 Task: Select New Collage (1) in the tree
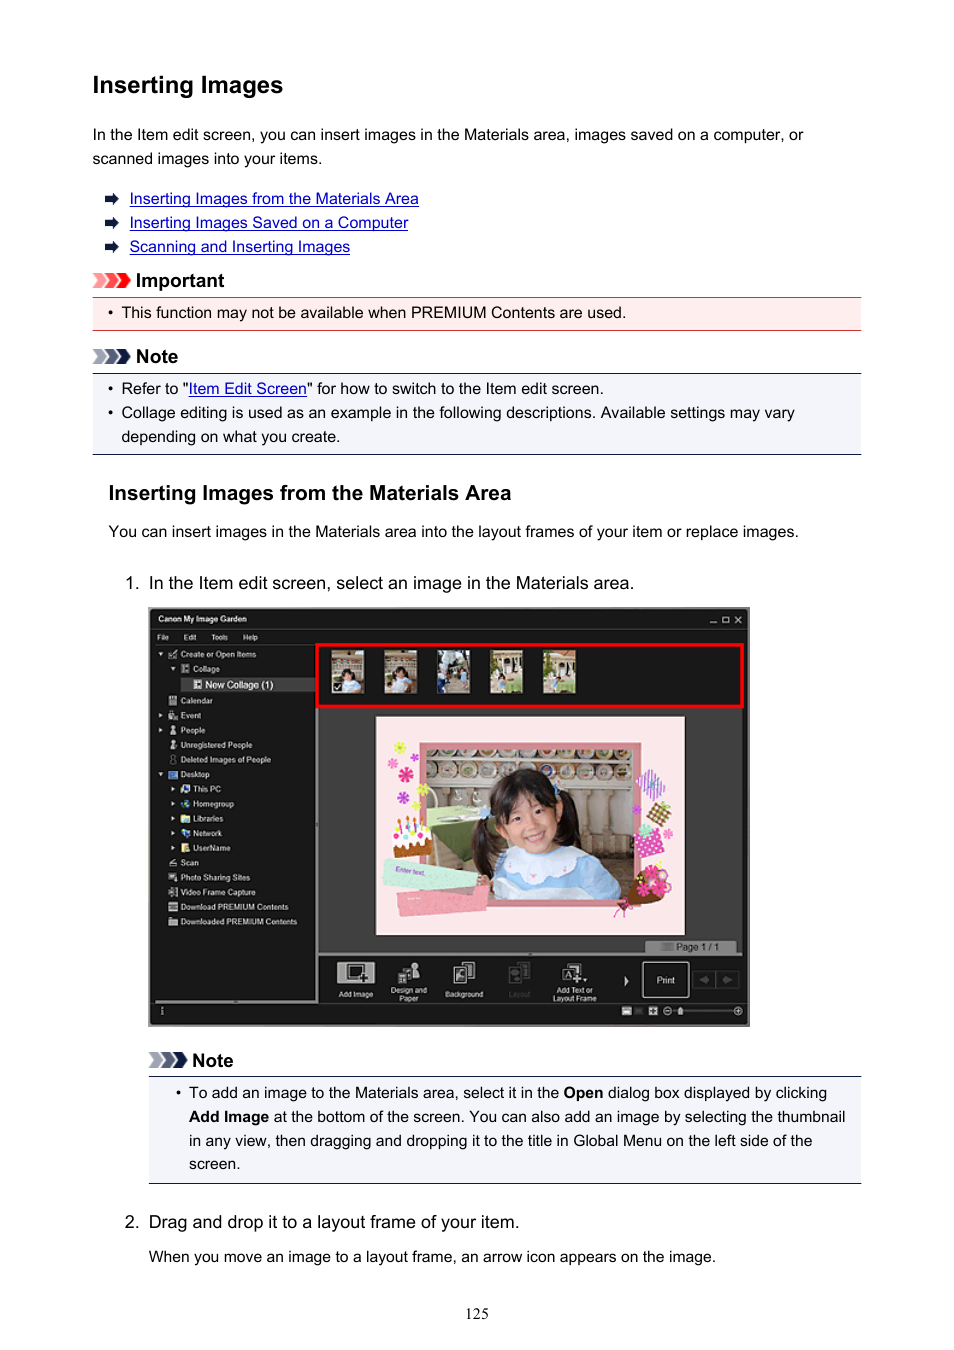(238, 685)
